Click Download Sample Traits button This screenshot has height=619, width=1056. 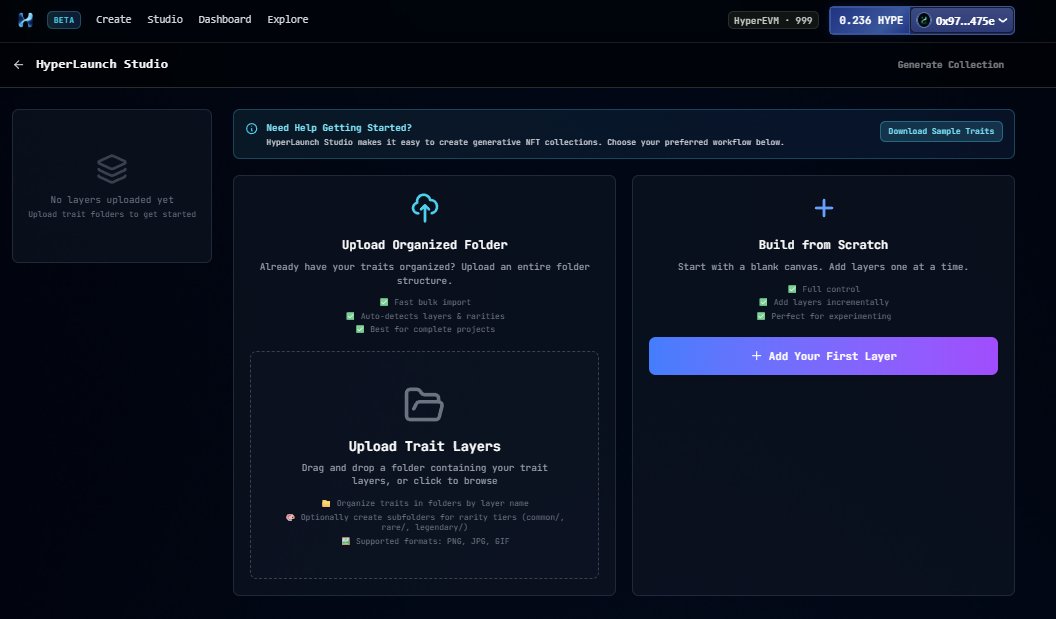[941, 131]
